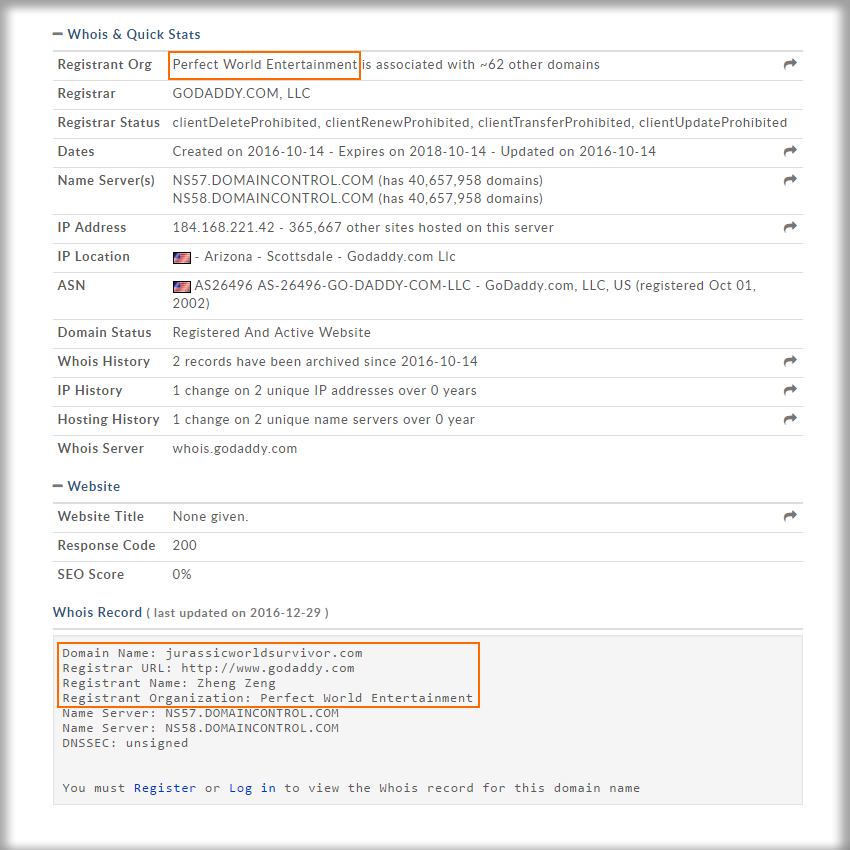850x850 pixels.
Task: Click the US flag icon beside ASN
Action: pos(181,287)
